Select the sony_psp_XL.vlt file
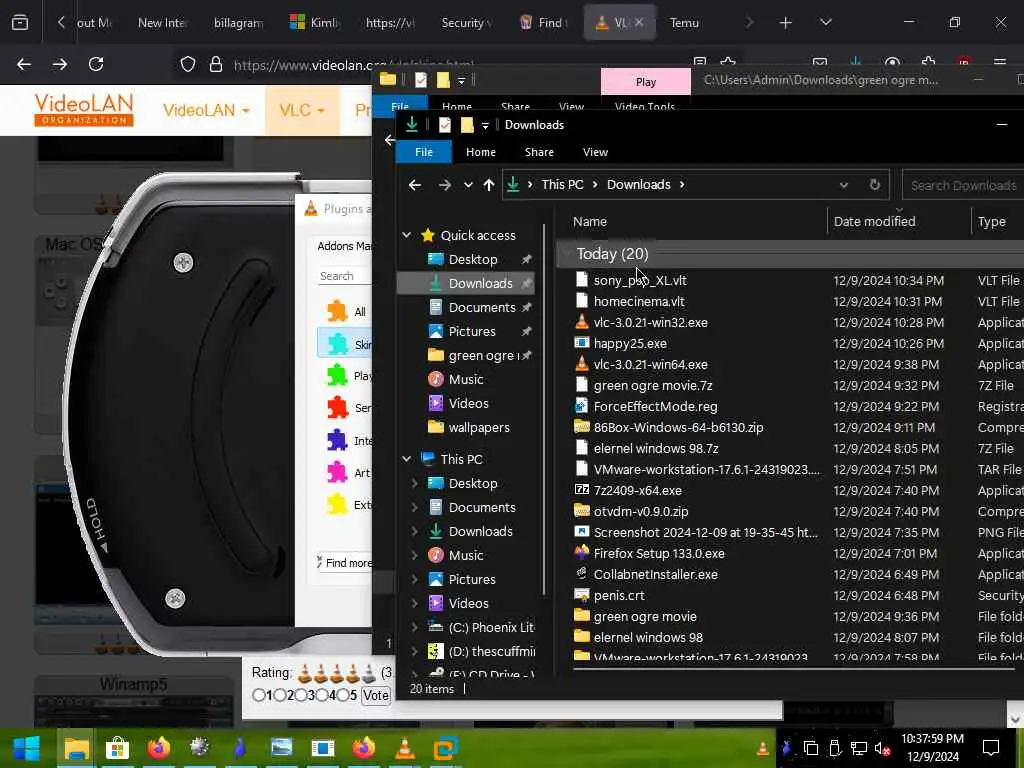 (639, 281)
